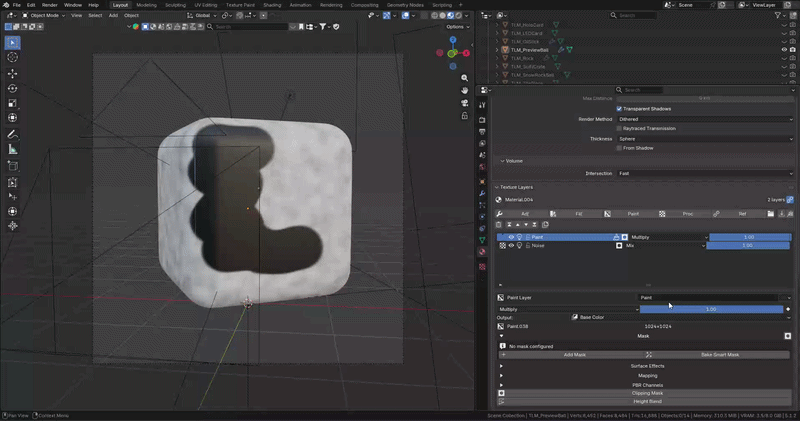Open the Object Mode dropdown

click(x=43, y=15)
